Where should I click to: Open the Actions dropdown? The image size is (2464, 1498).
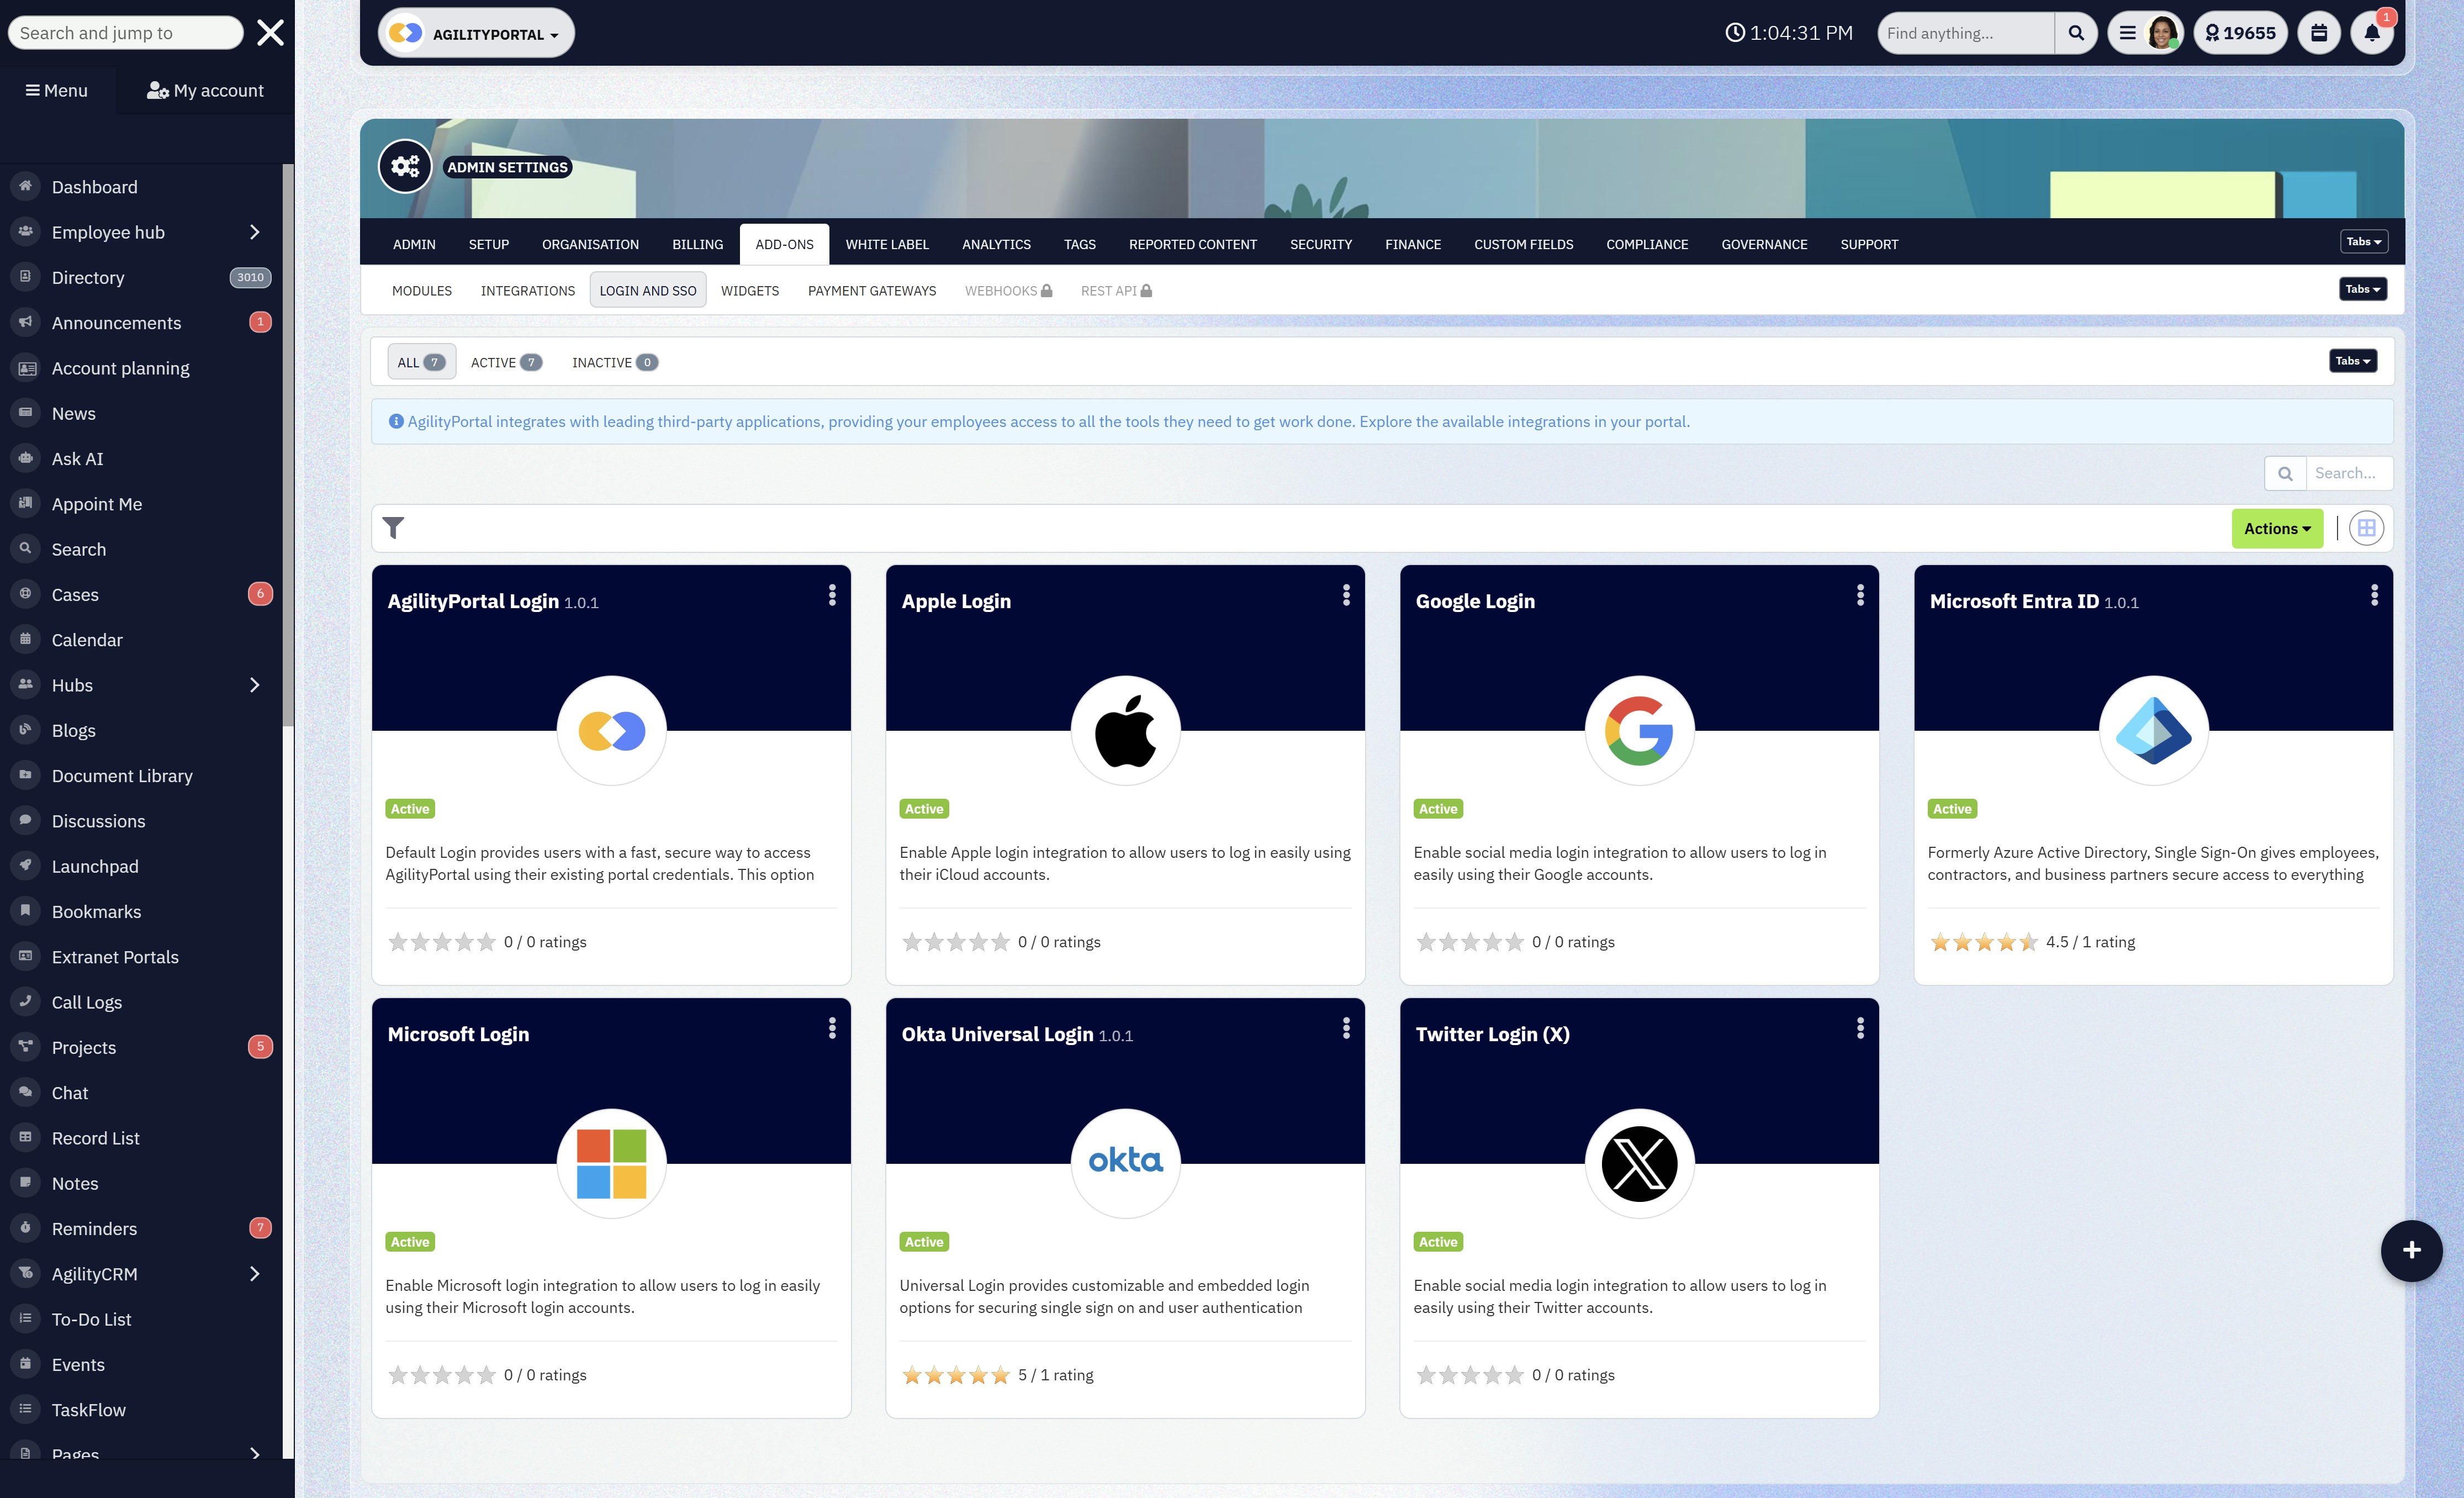pos(2277,528)
